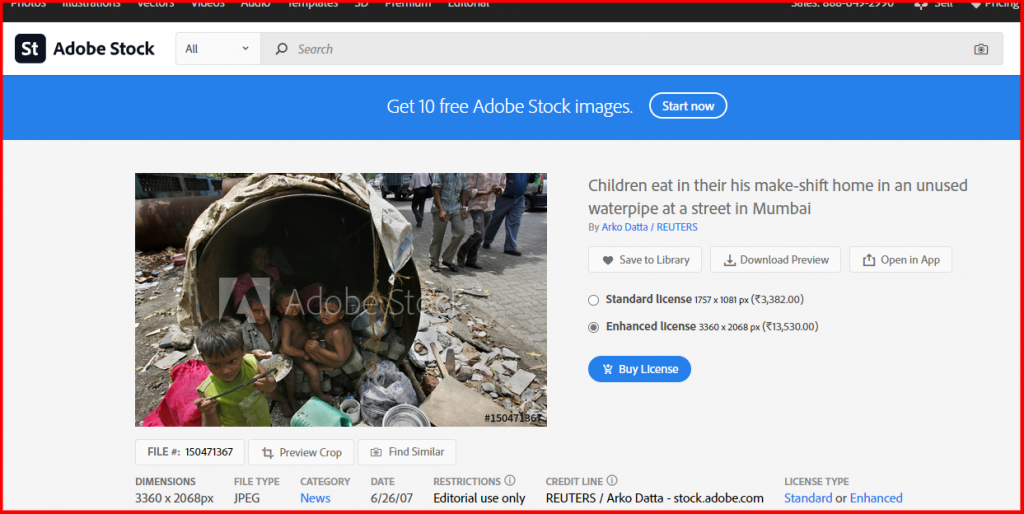Click the Buy License button
The height and width of the screenshot is (514, 1024).
[639, 369]
